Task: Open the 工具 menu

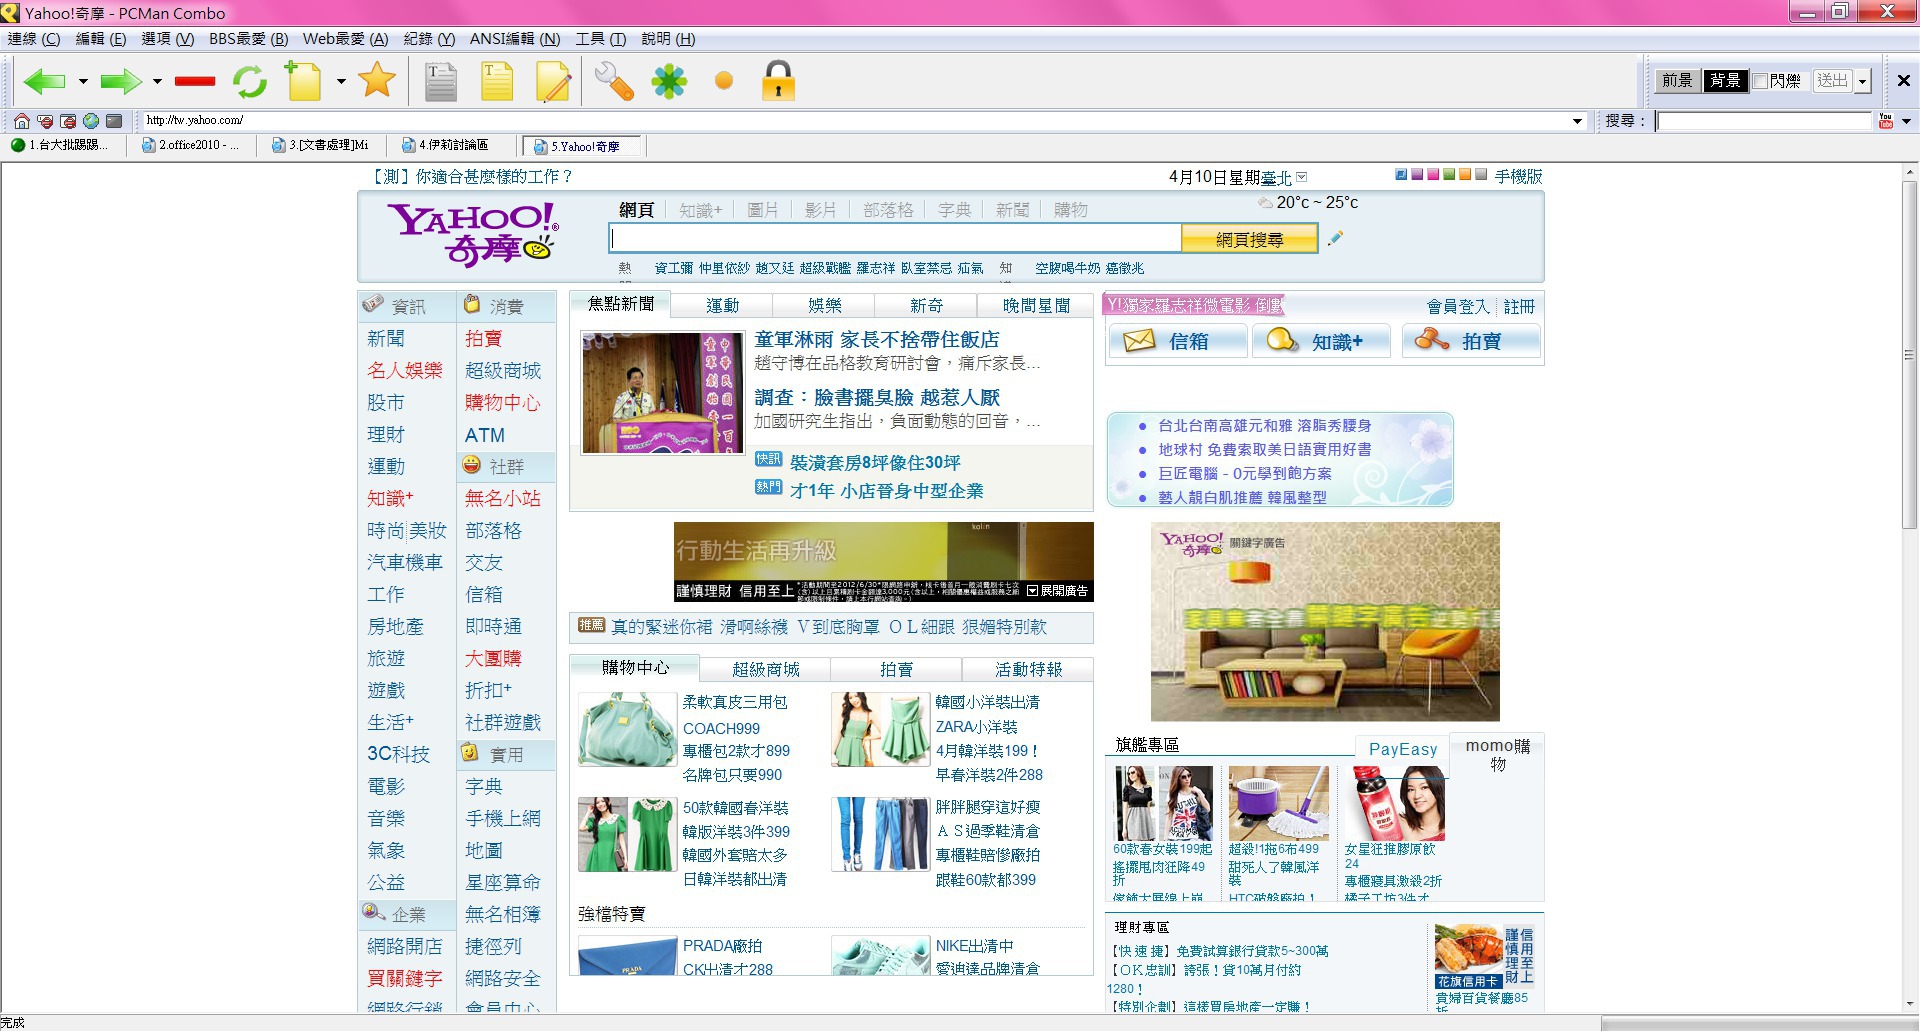Action: (600, 39)
